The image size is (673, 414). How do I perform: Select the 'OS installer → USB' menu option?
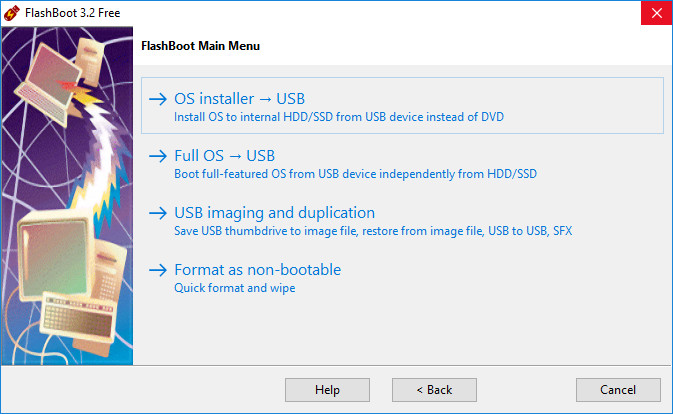(x=239, y=98)
